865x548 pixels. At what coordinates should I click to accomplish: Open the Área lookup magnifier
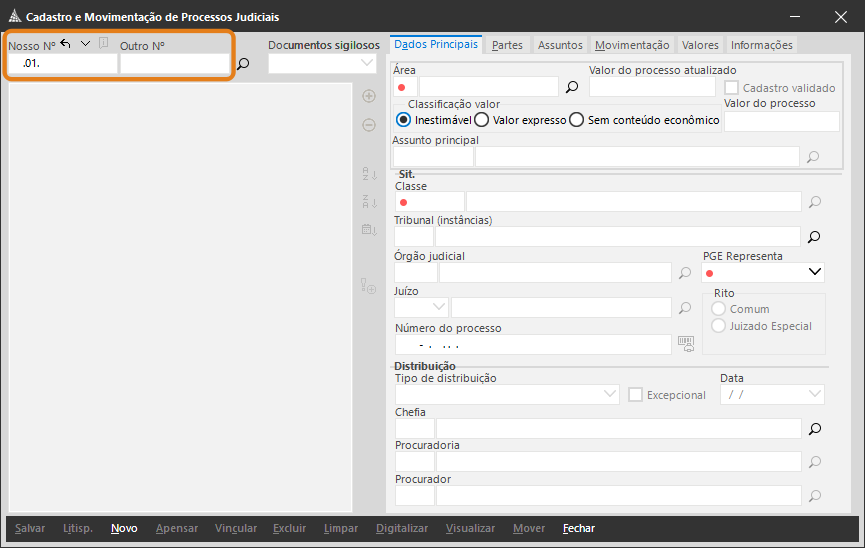point(572,87)
